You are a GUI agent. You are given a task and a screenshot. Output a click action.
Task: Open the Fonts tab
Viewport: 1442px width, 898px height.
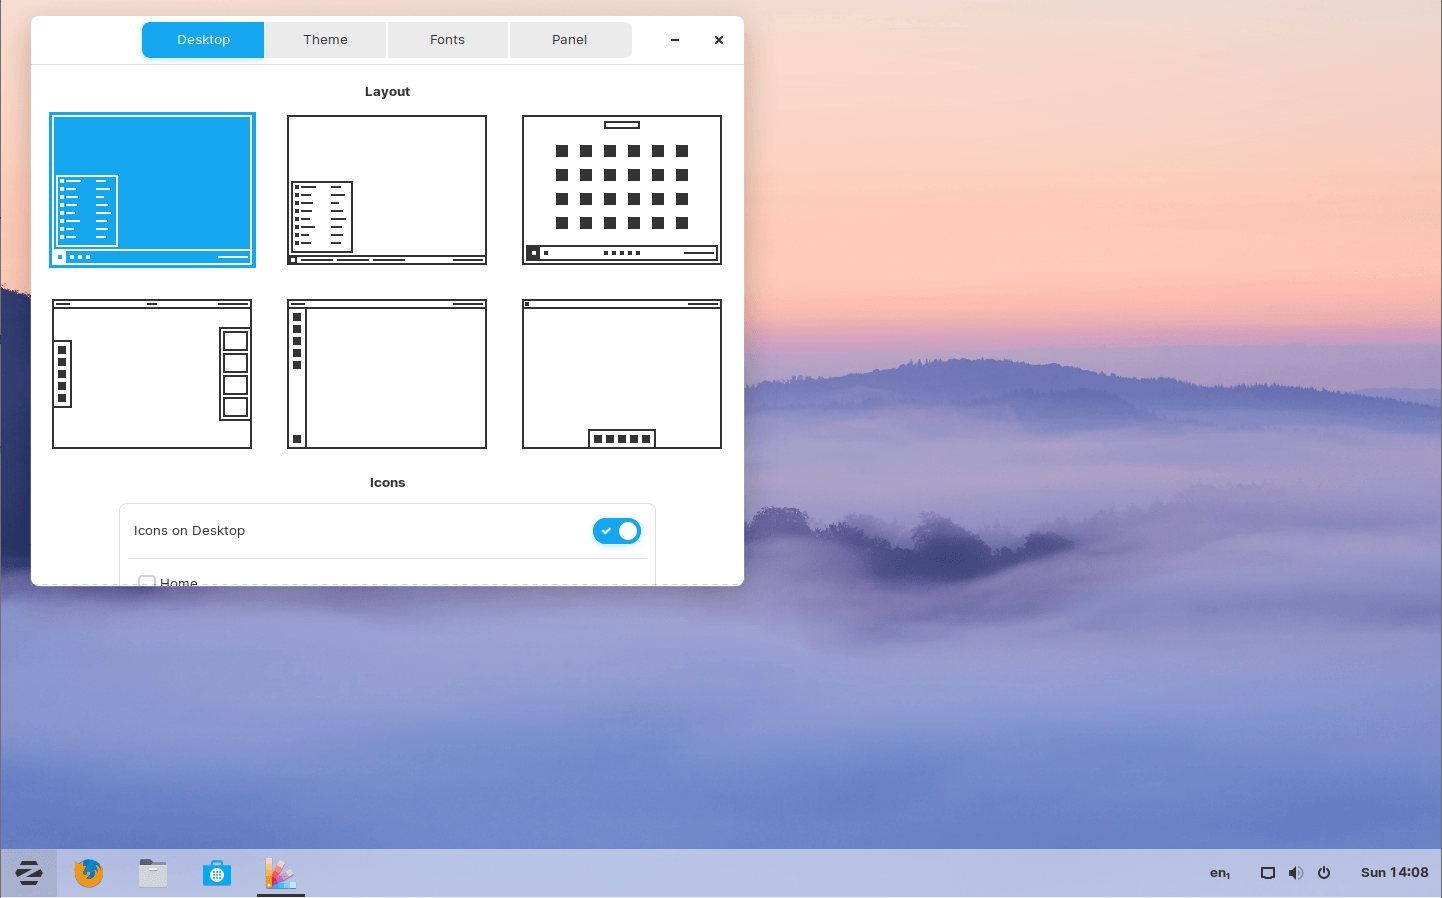coord(447,39)
